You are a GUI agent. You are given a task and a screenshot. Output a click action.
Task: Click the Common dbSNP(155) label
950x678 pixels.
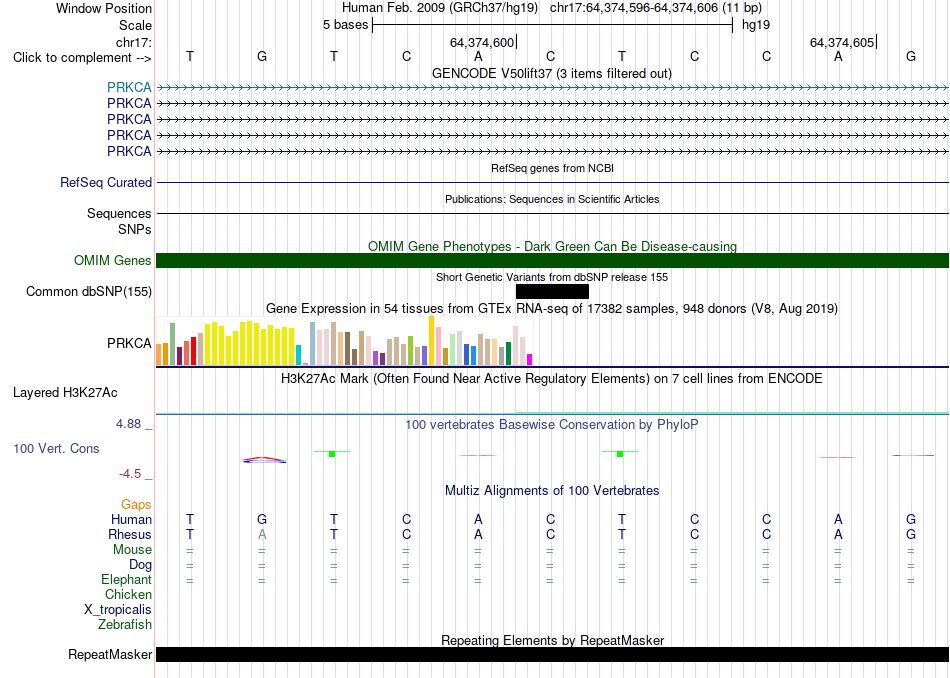click(x=88, y=291)
